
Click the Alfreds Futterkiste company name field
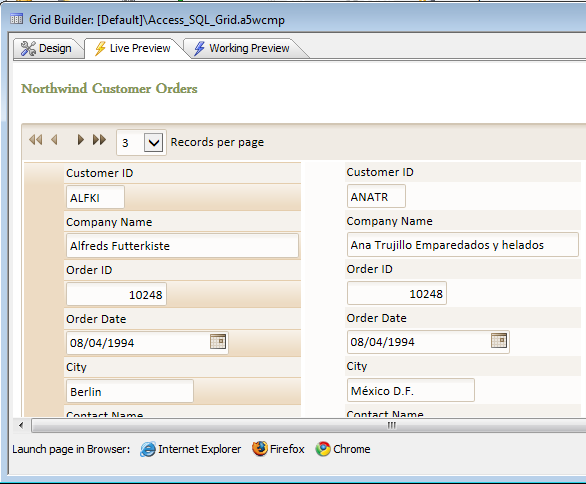click(182, 246)
